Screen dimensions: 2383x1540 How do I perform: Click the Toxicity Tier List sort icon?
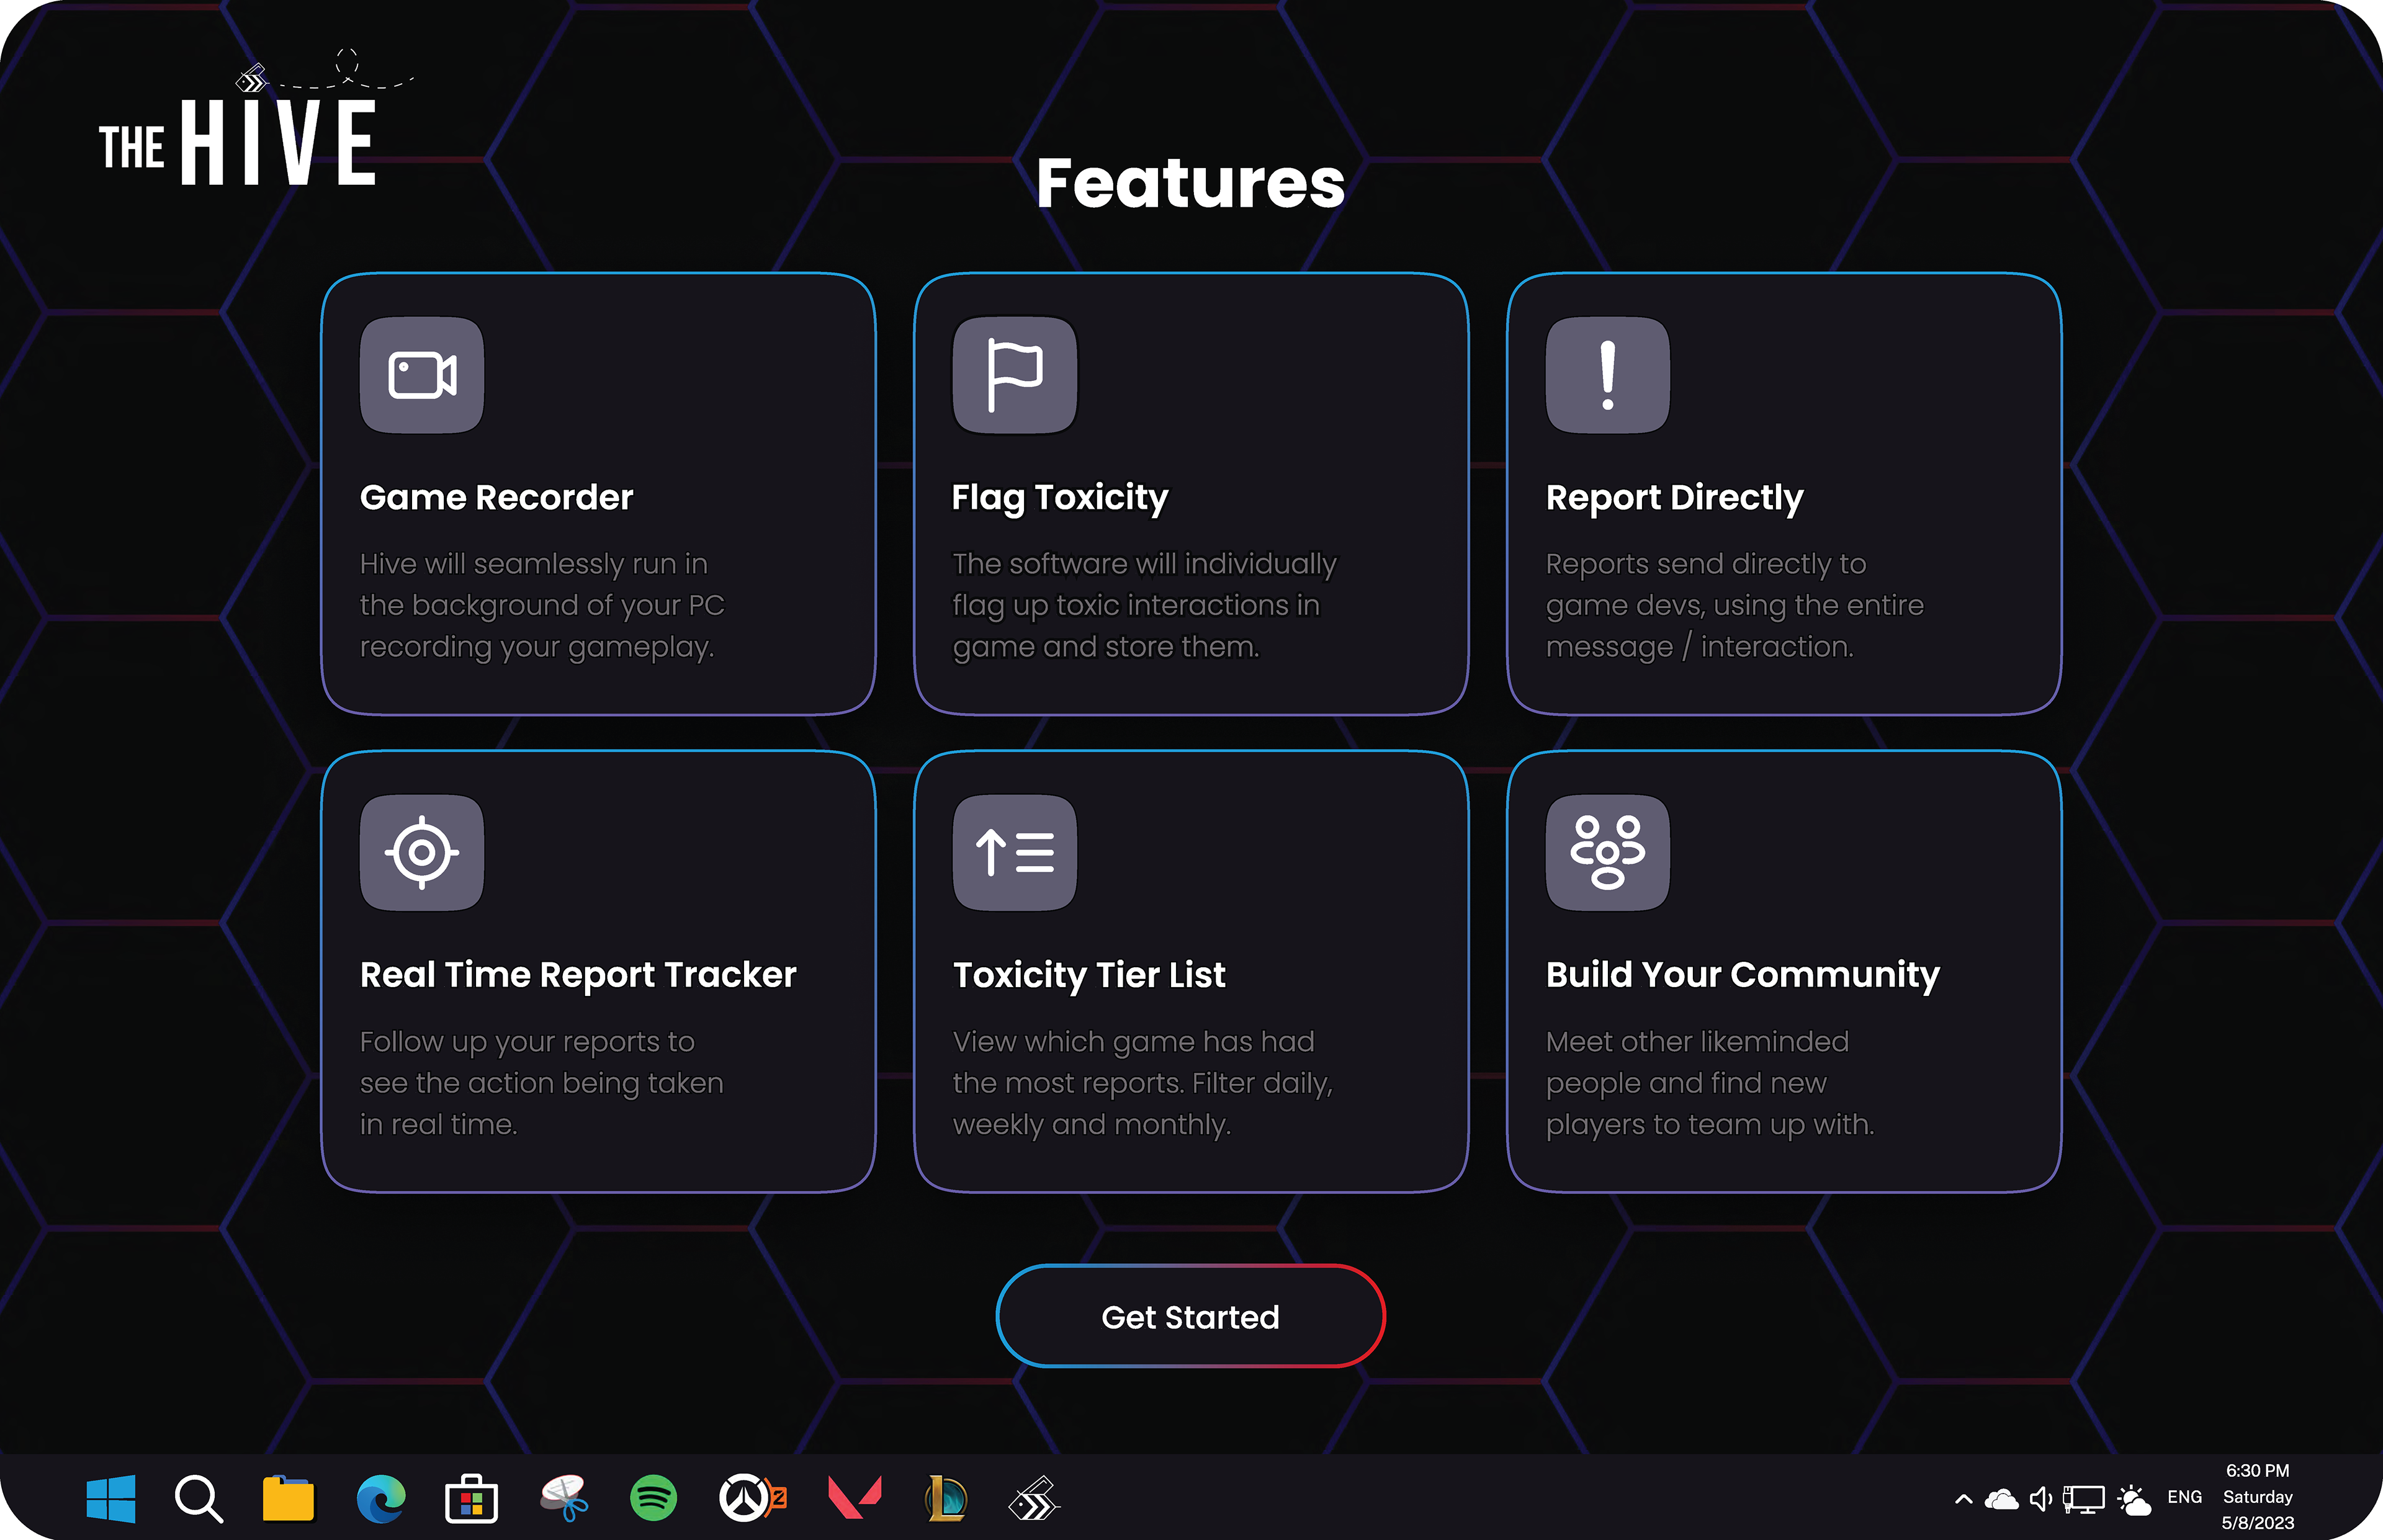pyautogui.click(x=1015, y=853)
